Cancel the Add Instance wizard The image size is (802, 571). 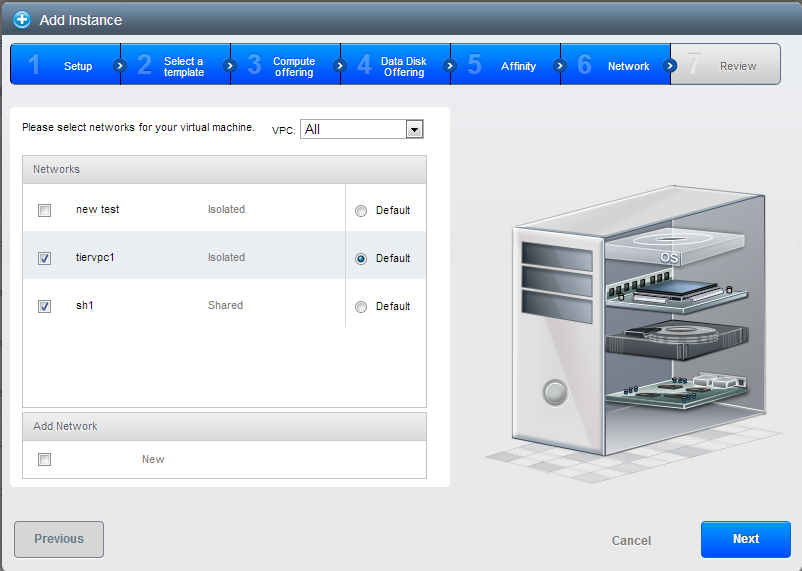(631, 540)
